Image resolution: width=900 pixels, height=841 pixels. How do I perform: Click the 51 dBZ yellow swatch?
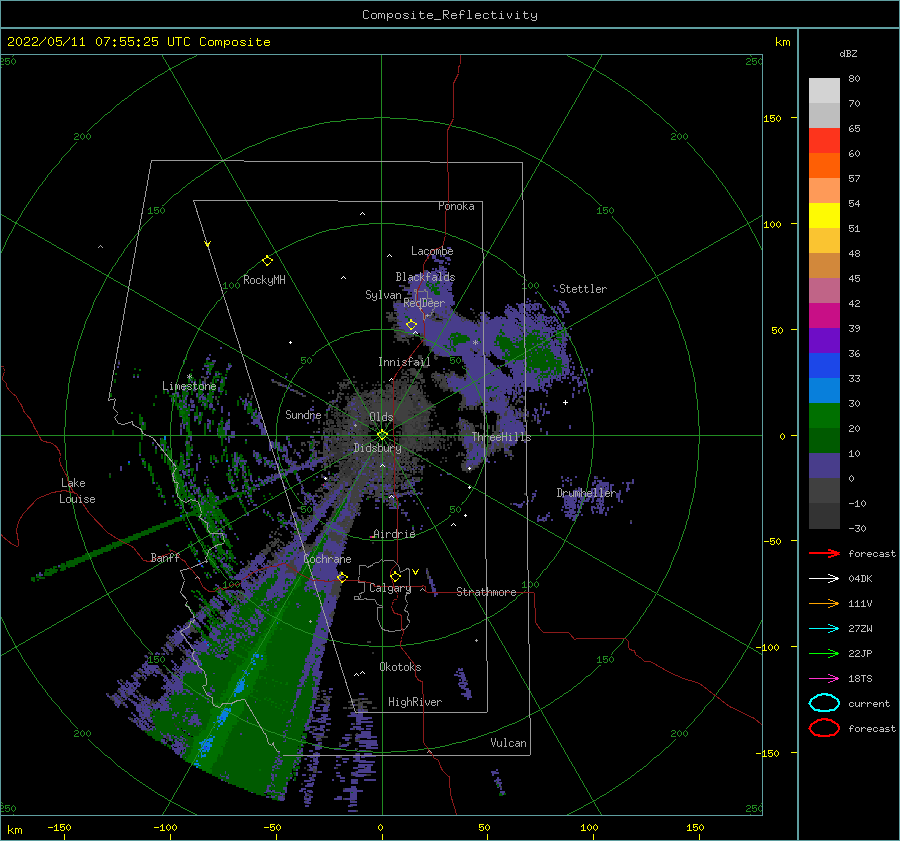[x=824, y=215]
